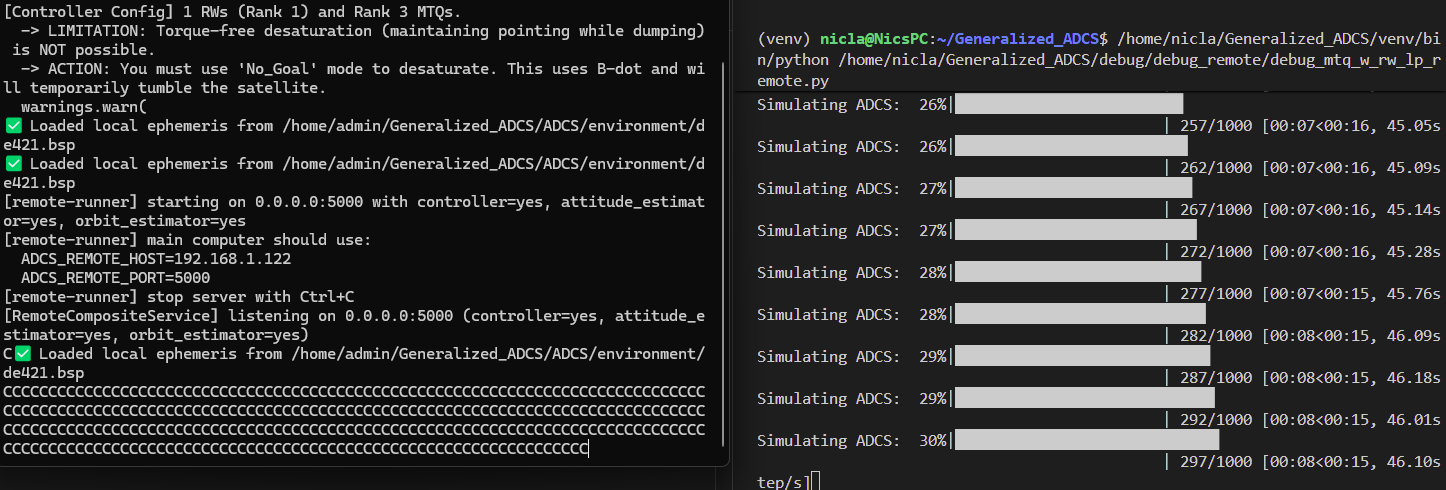The image size is (1446, 490).
Task: Click the first green checkmark beside Loaded local ephemeris
Action: coord(13,126)
